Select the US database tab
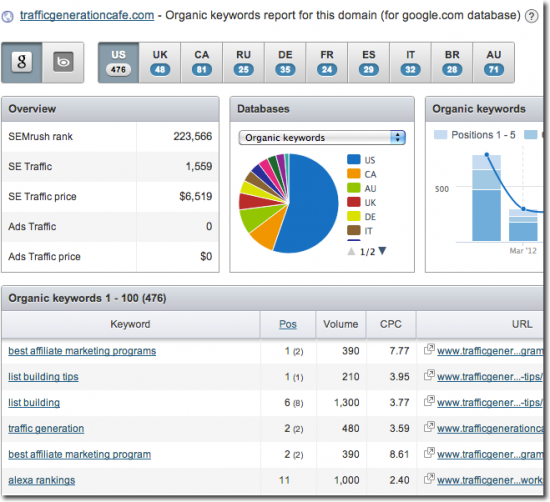Viewport: 550px width, 502px height. pyautogui.click(x=119, y=62)
